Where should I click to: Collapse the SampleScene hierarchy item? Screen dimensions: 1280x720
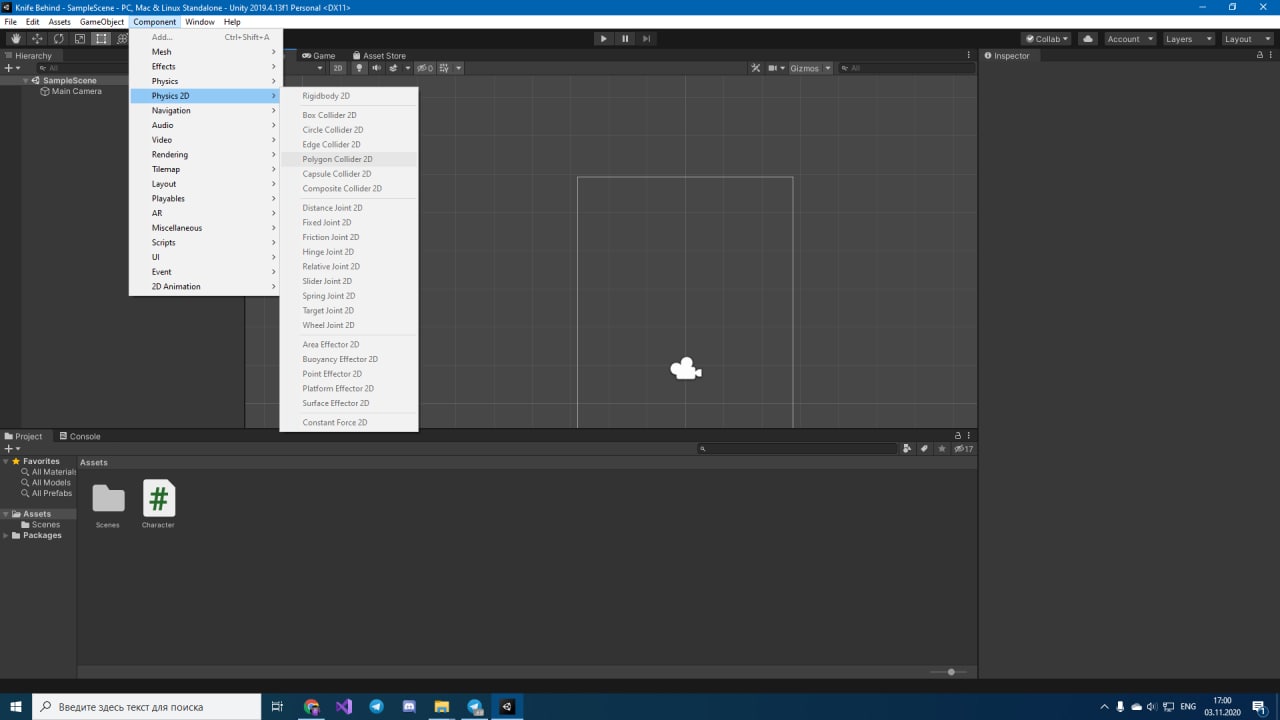pyautogui.click(x=26, y=80)
